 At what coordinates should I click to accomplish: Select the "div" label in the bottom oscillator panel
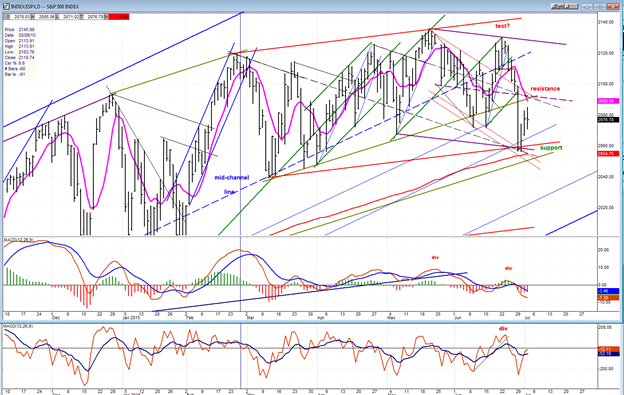[x=503, y=329]
